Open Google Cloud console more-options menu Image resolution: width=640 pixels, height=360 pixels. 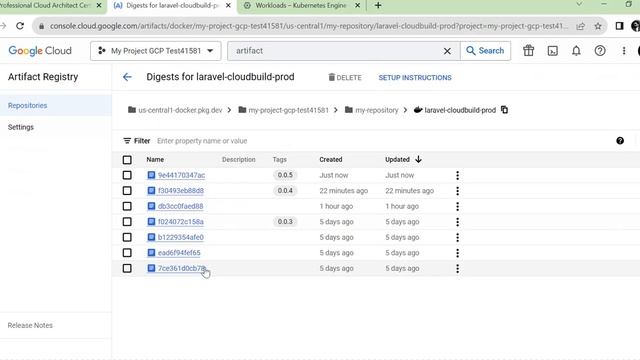coord(624,51)
